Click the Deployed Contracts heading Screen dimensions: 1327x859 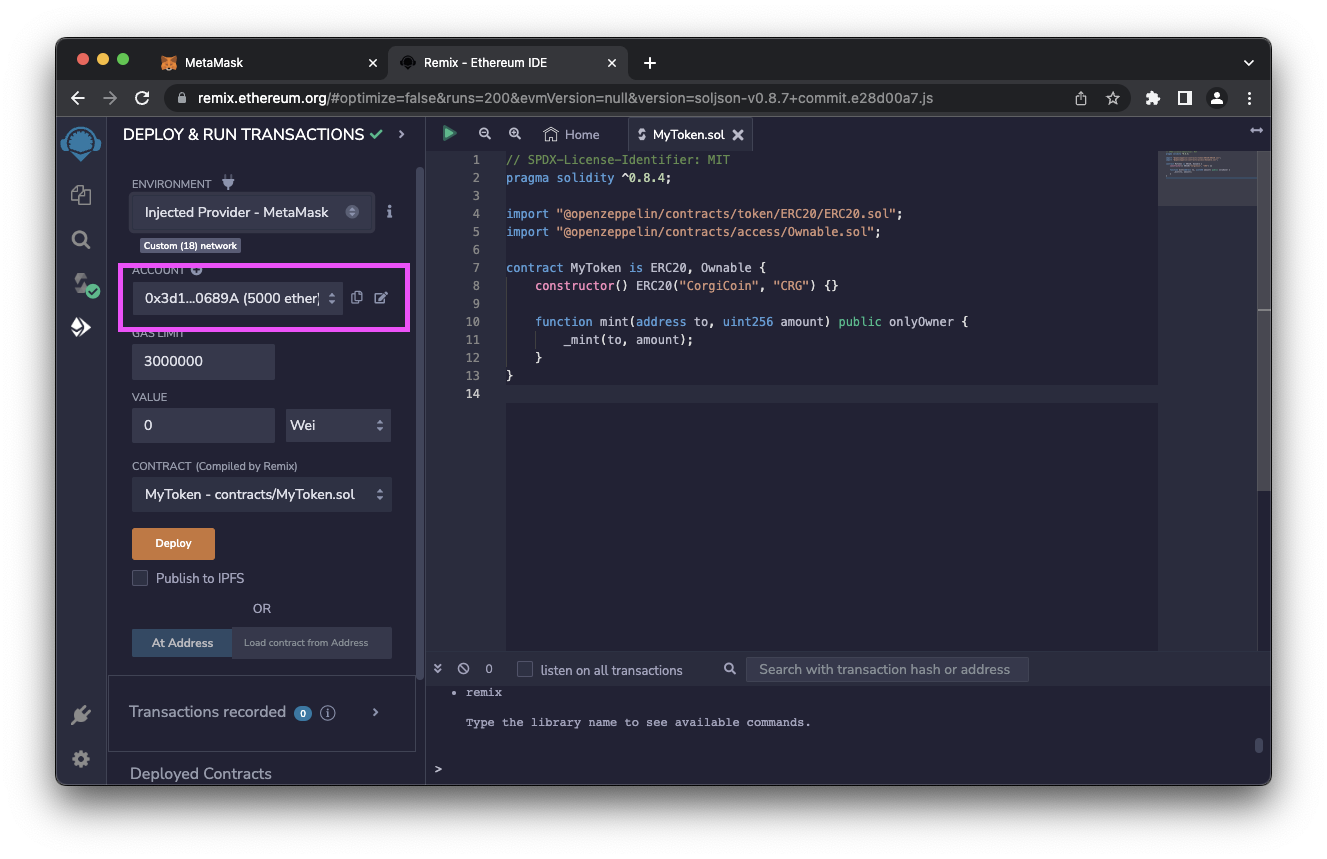[200, 773]
